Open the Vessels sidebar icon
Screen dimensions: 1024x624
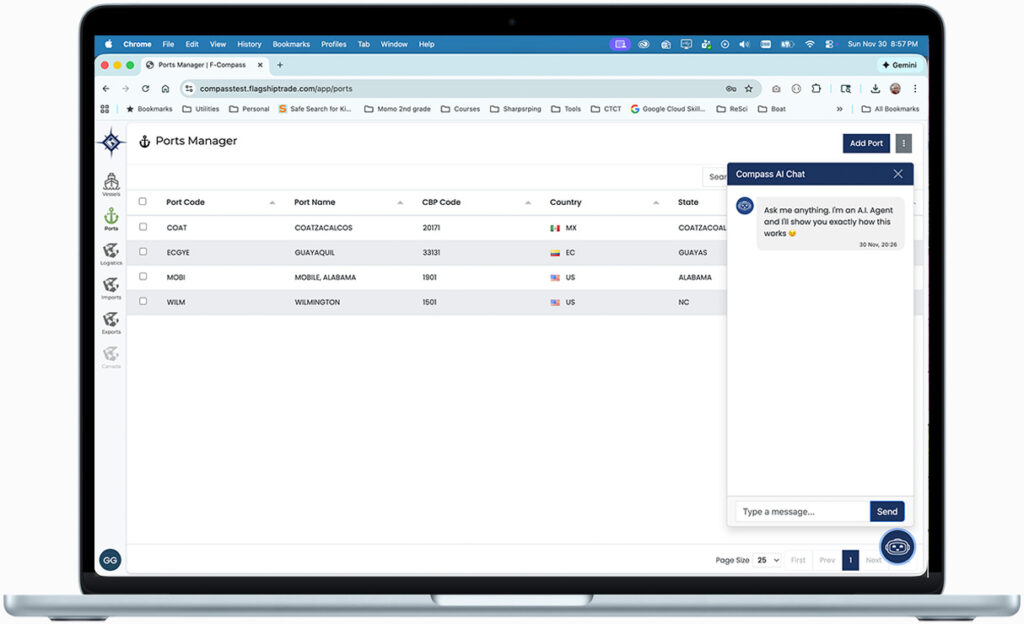110,183
